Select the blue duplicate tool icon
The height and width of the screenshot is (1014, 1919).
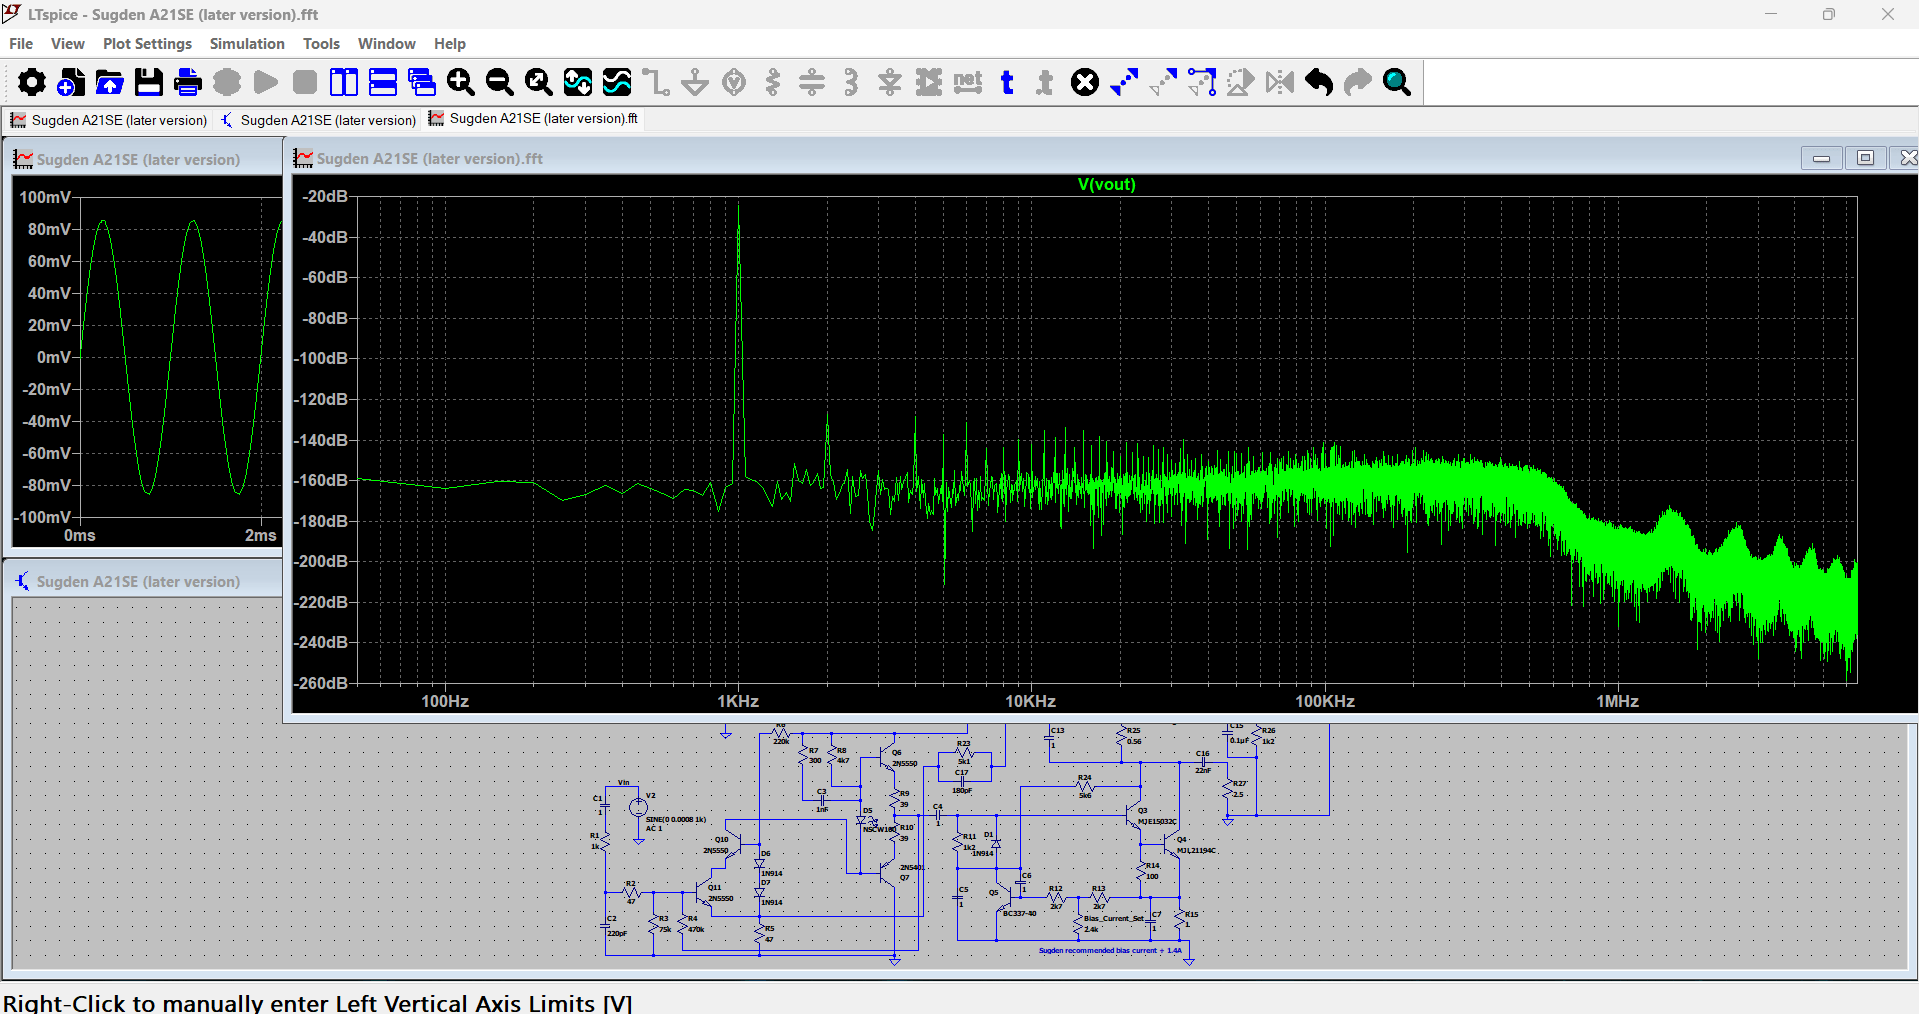[x=1124, y=82]
